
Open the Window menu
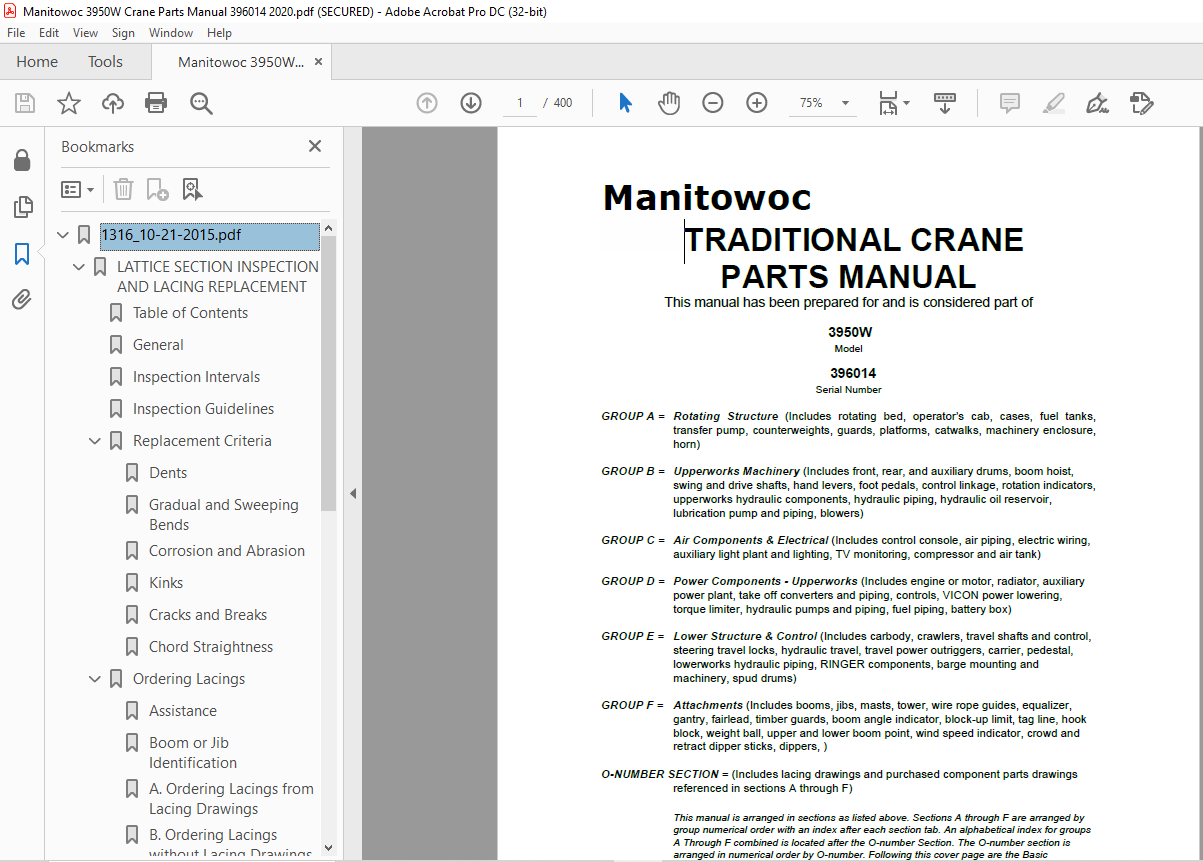171,33
